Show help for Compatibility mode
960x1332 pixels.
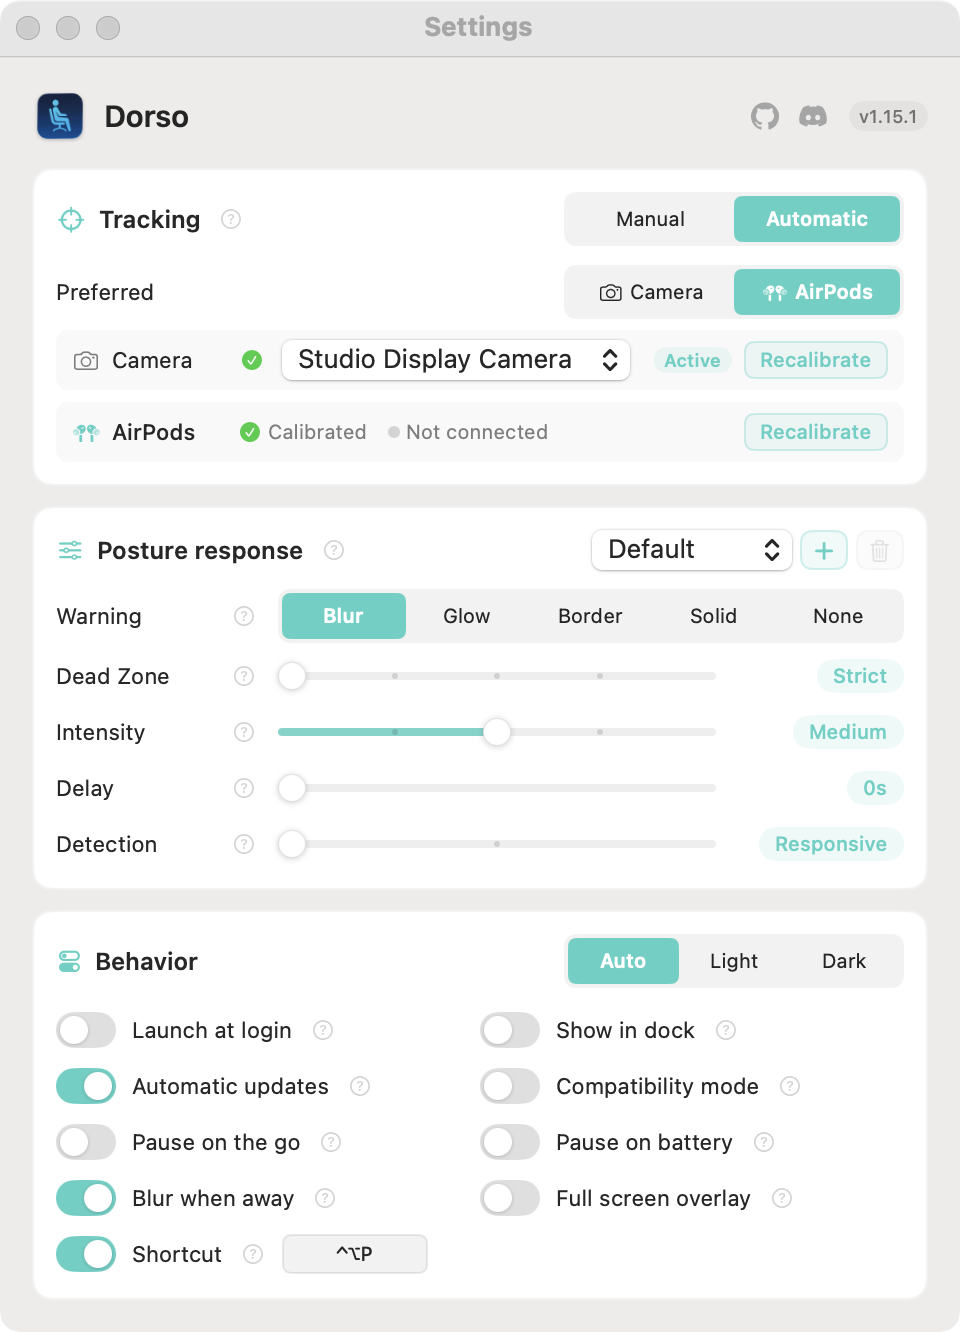tap(790, 1086)
